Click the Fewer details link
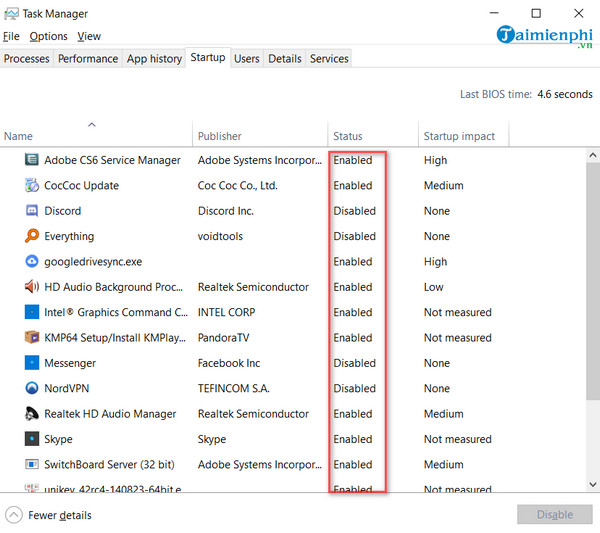Viewport: 600px width, 533px height. click(60, 515)
